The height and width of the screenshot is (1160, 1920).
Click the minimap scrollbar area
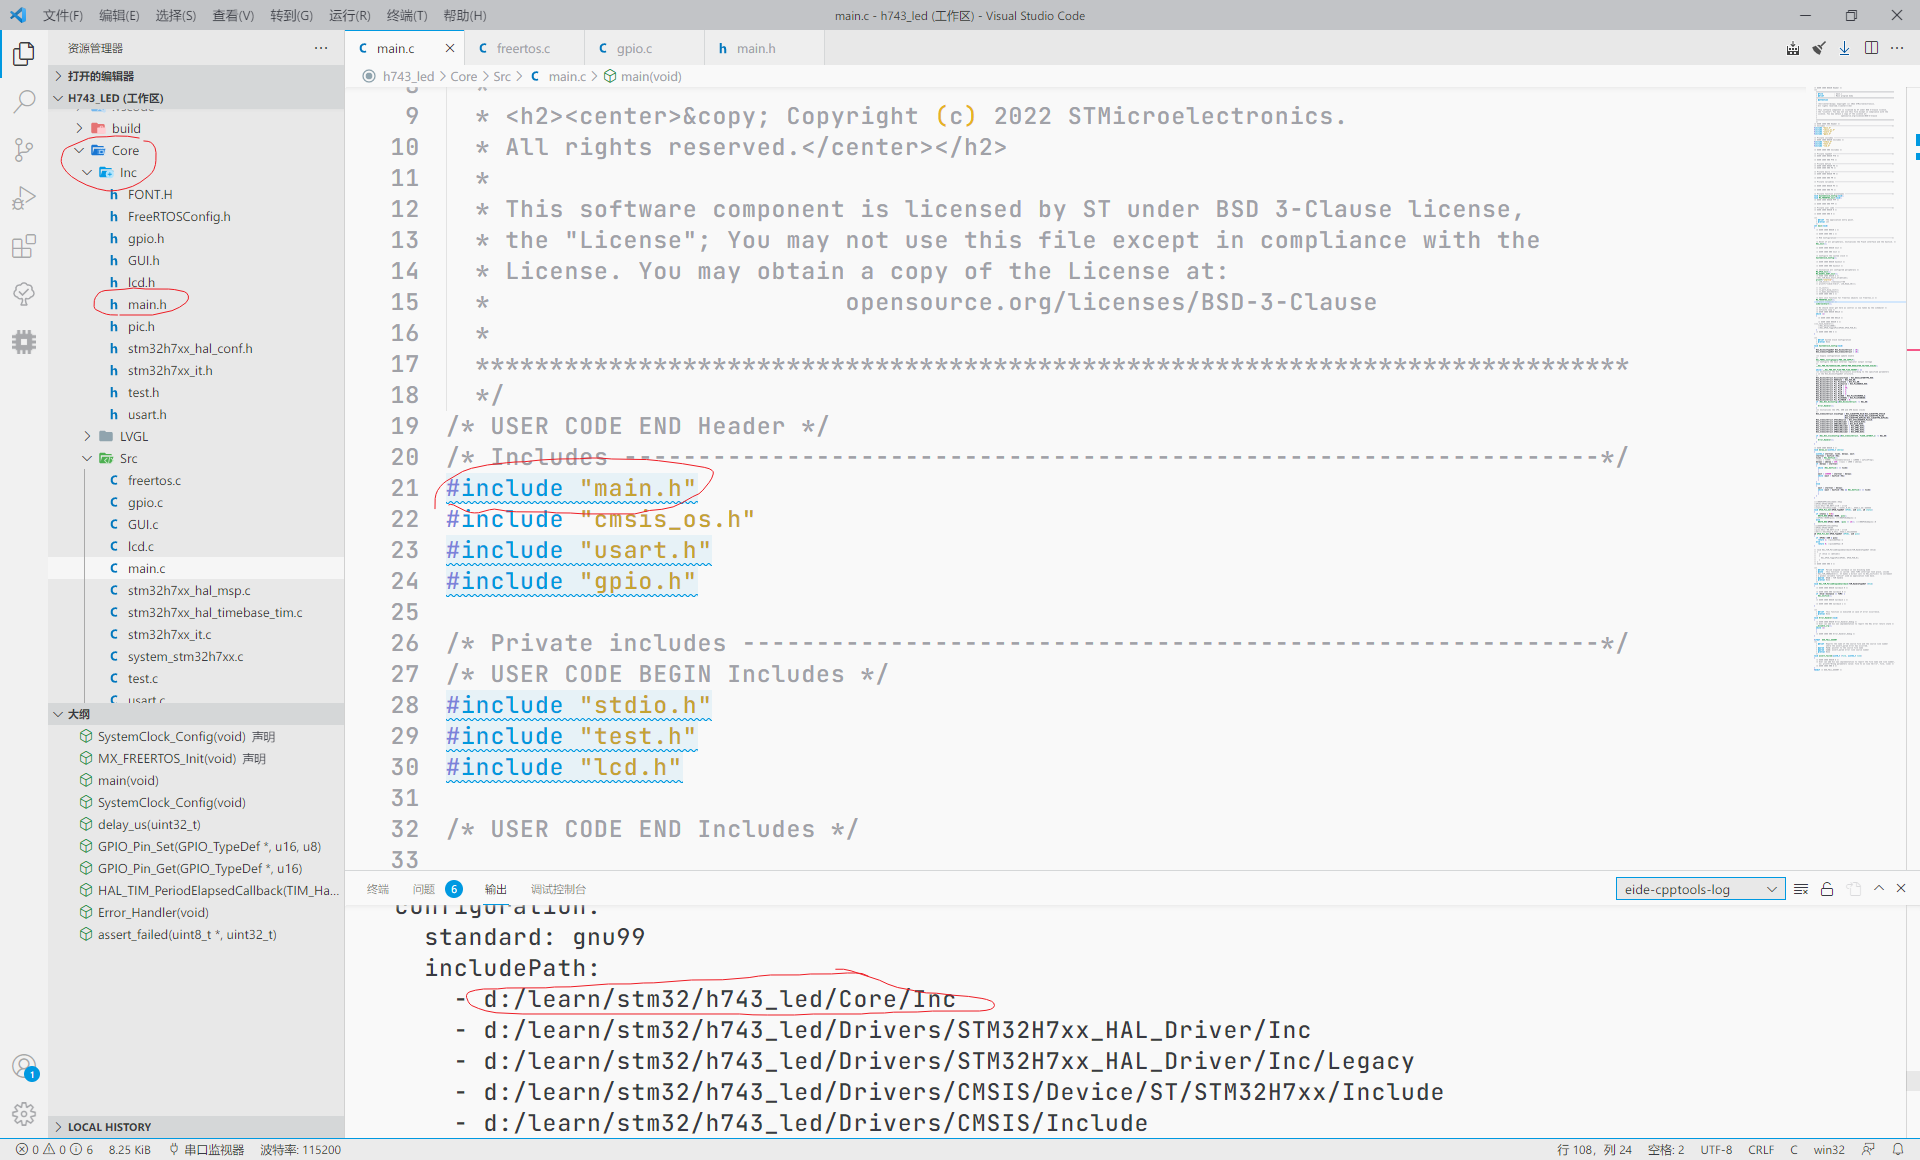click(x=1855, y=400)
